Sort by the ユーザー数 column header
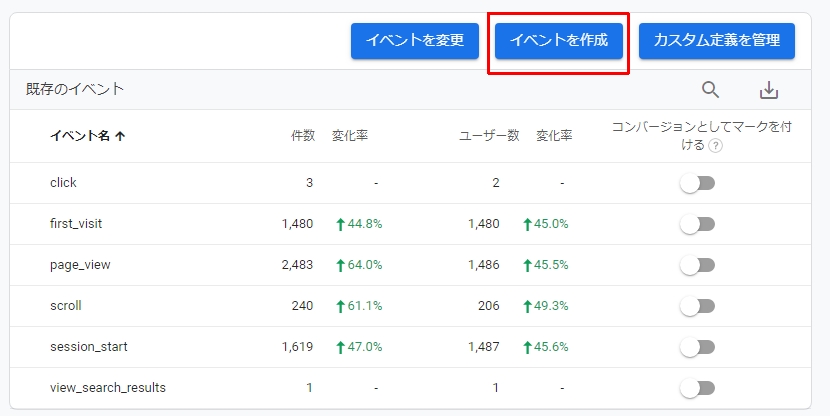 (489, 136)
